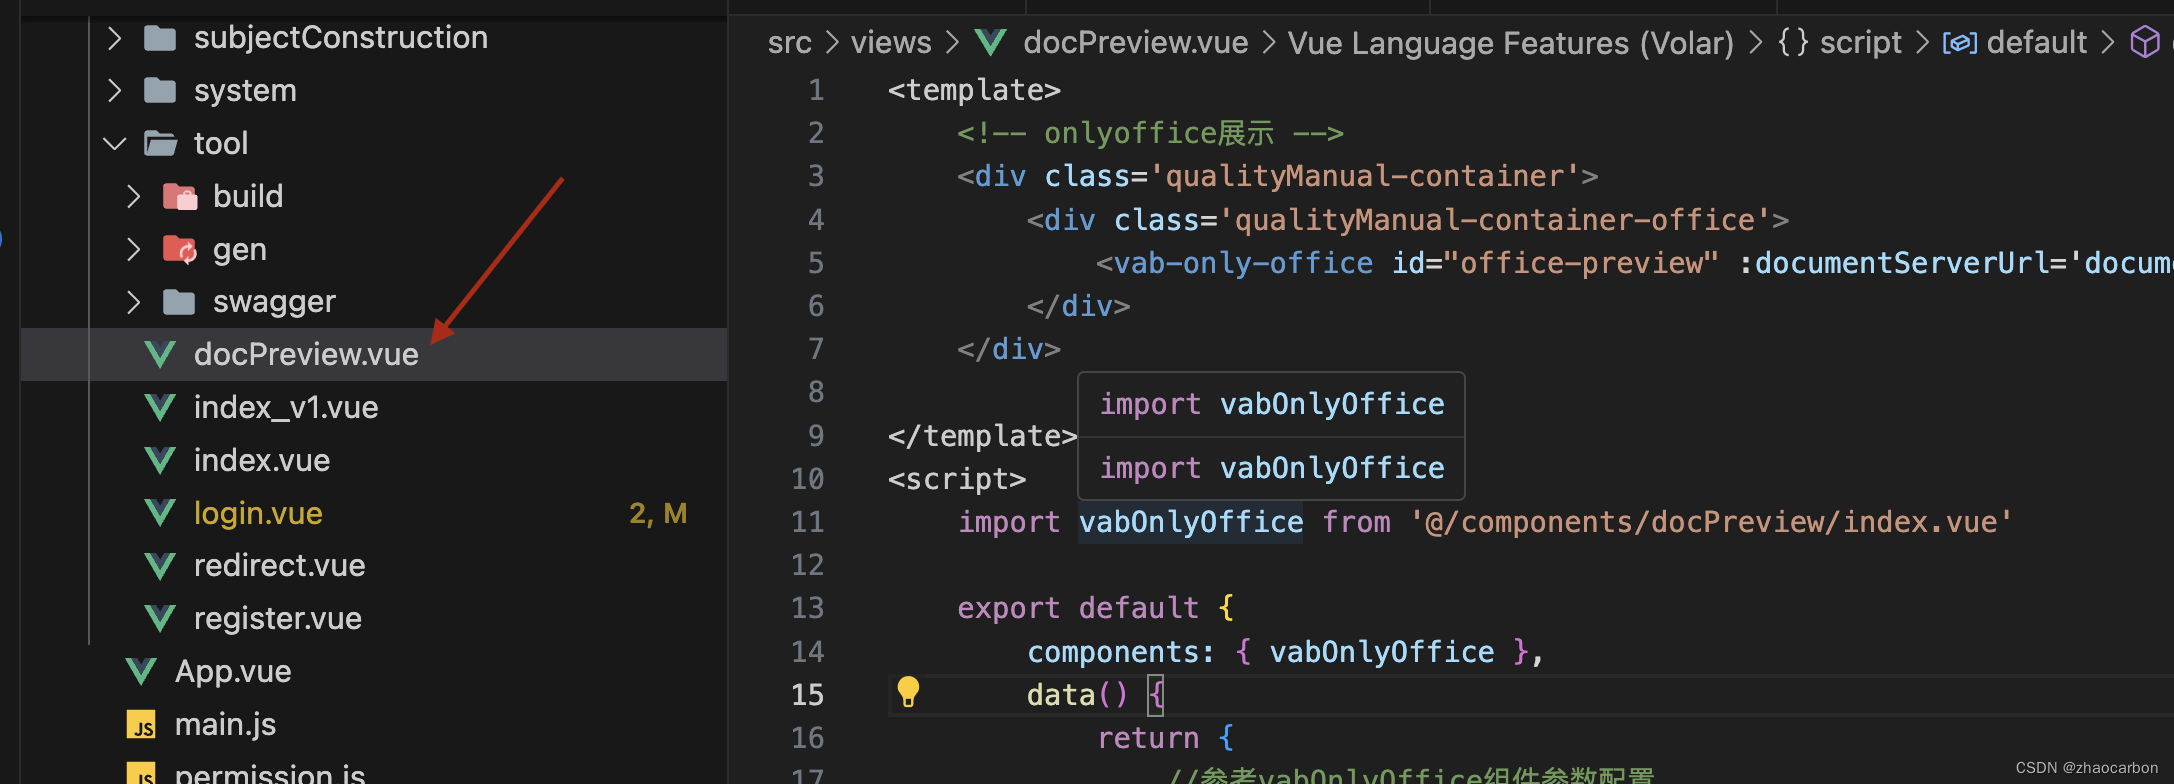The width and height of the screenshot is (2174, 784).
Task: Click the Vue icon beside App.vue
Action: [141, 672]
